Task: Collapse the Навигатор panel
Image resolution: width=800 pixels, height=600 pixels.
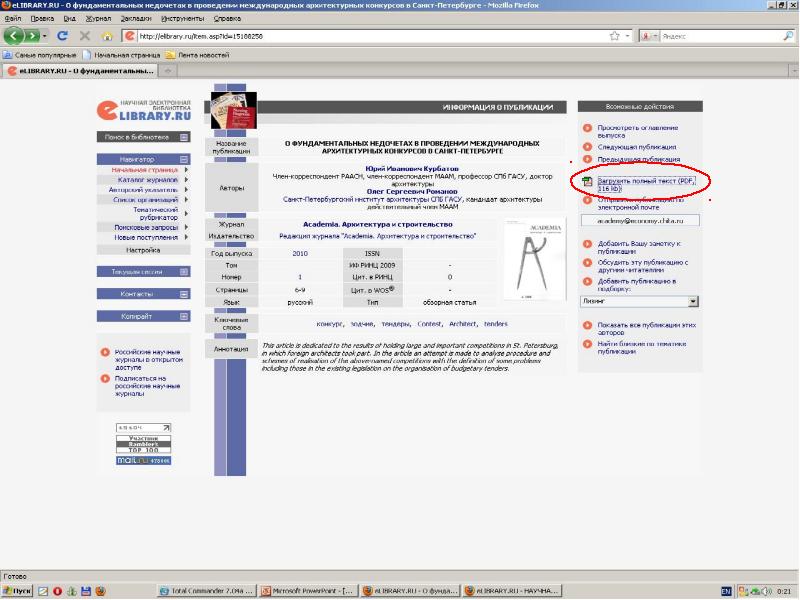Action: (x=184, y=160)
